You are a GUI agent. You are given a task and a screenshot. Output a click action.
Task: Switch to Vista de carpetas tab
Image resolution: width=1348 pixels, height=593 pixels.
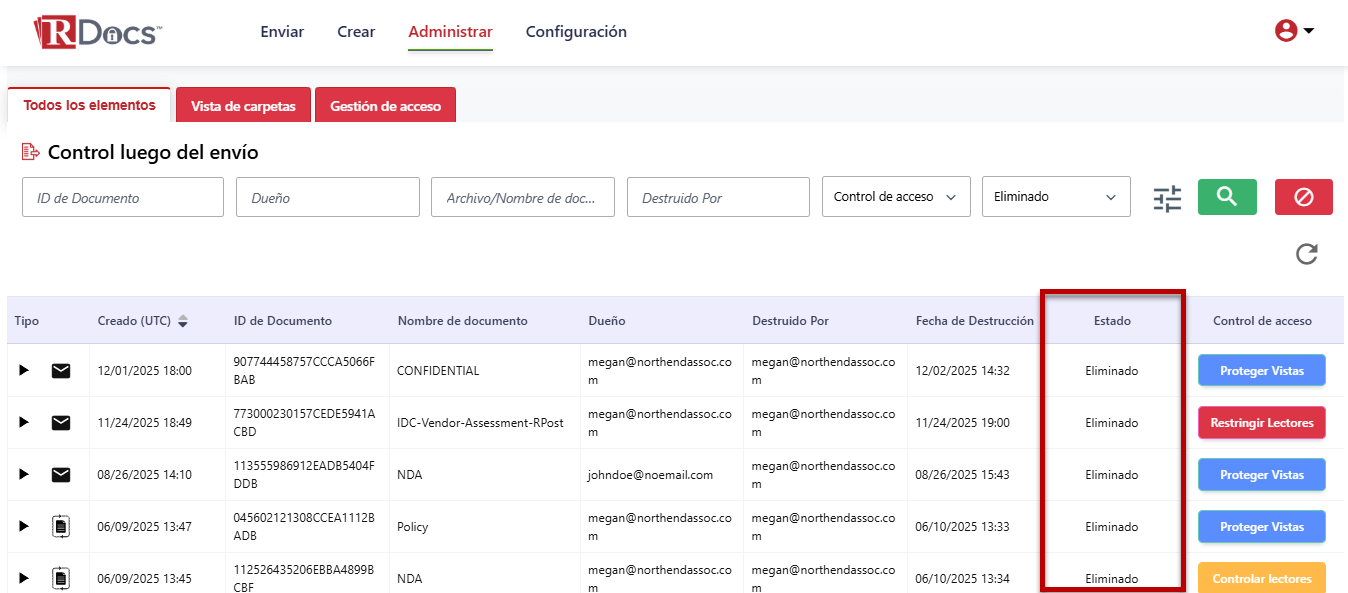click(x=243, y=106)
